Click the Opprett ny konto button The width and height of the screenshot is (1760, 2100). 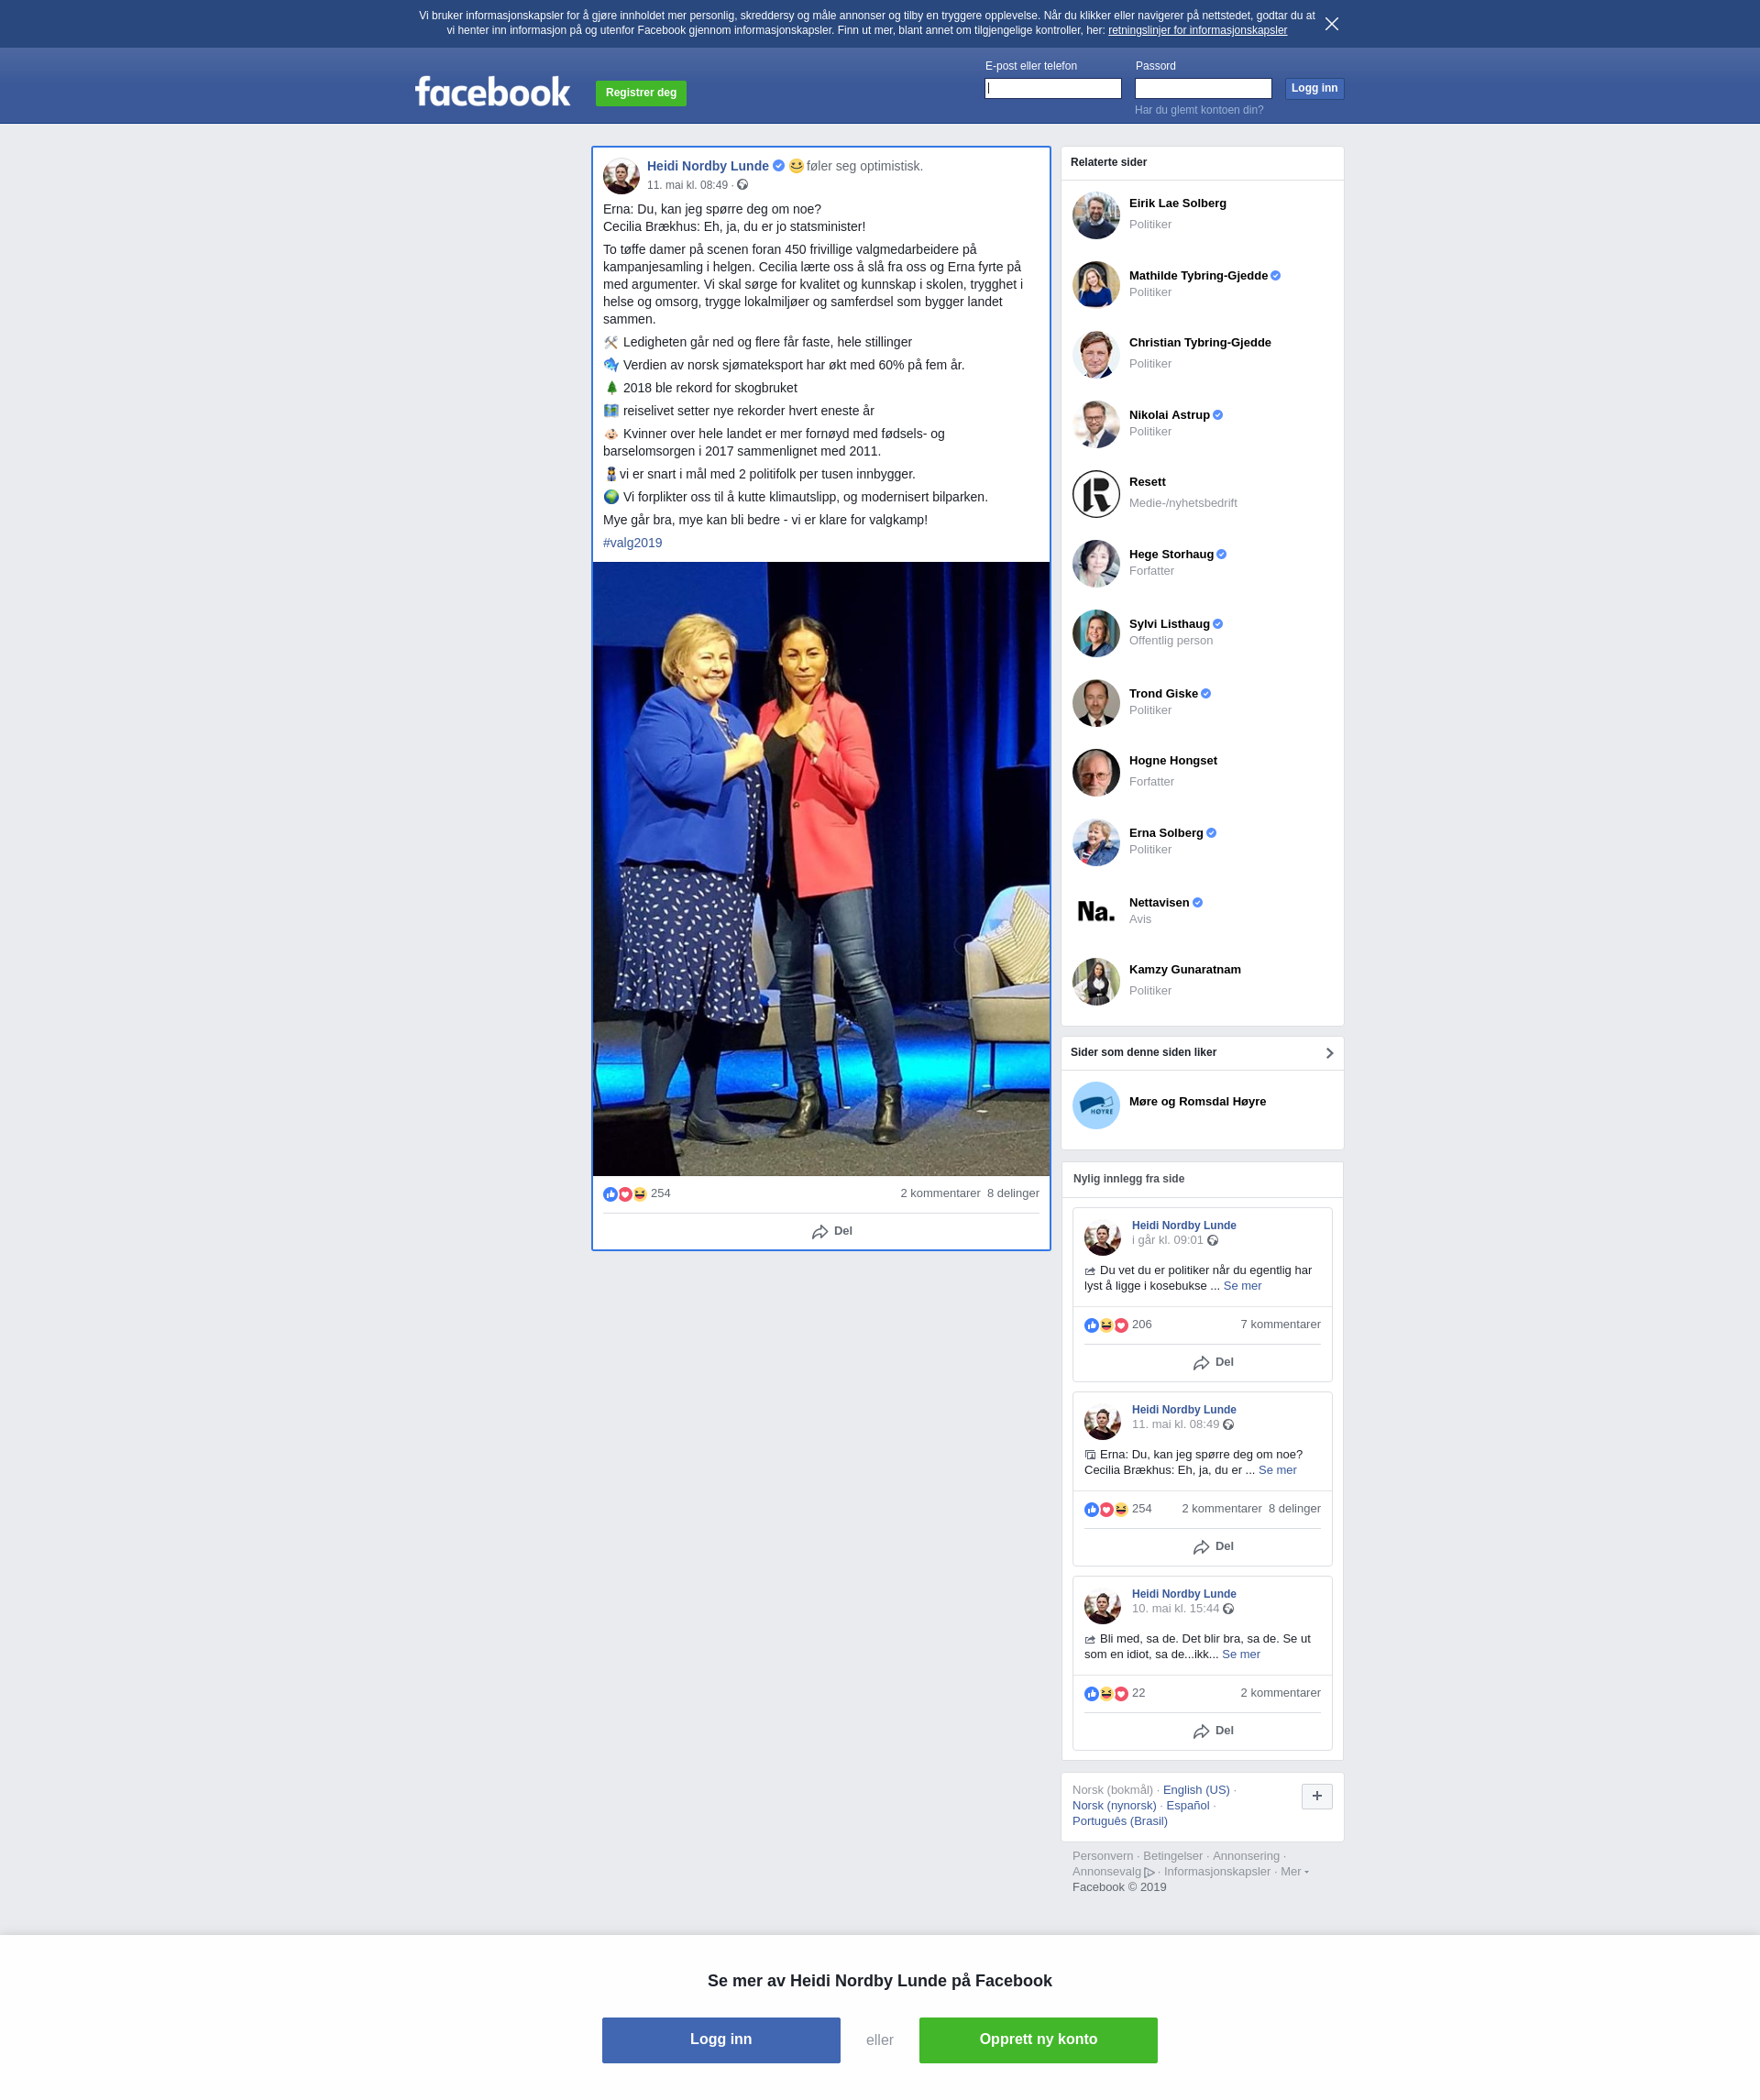1038,2040
